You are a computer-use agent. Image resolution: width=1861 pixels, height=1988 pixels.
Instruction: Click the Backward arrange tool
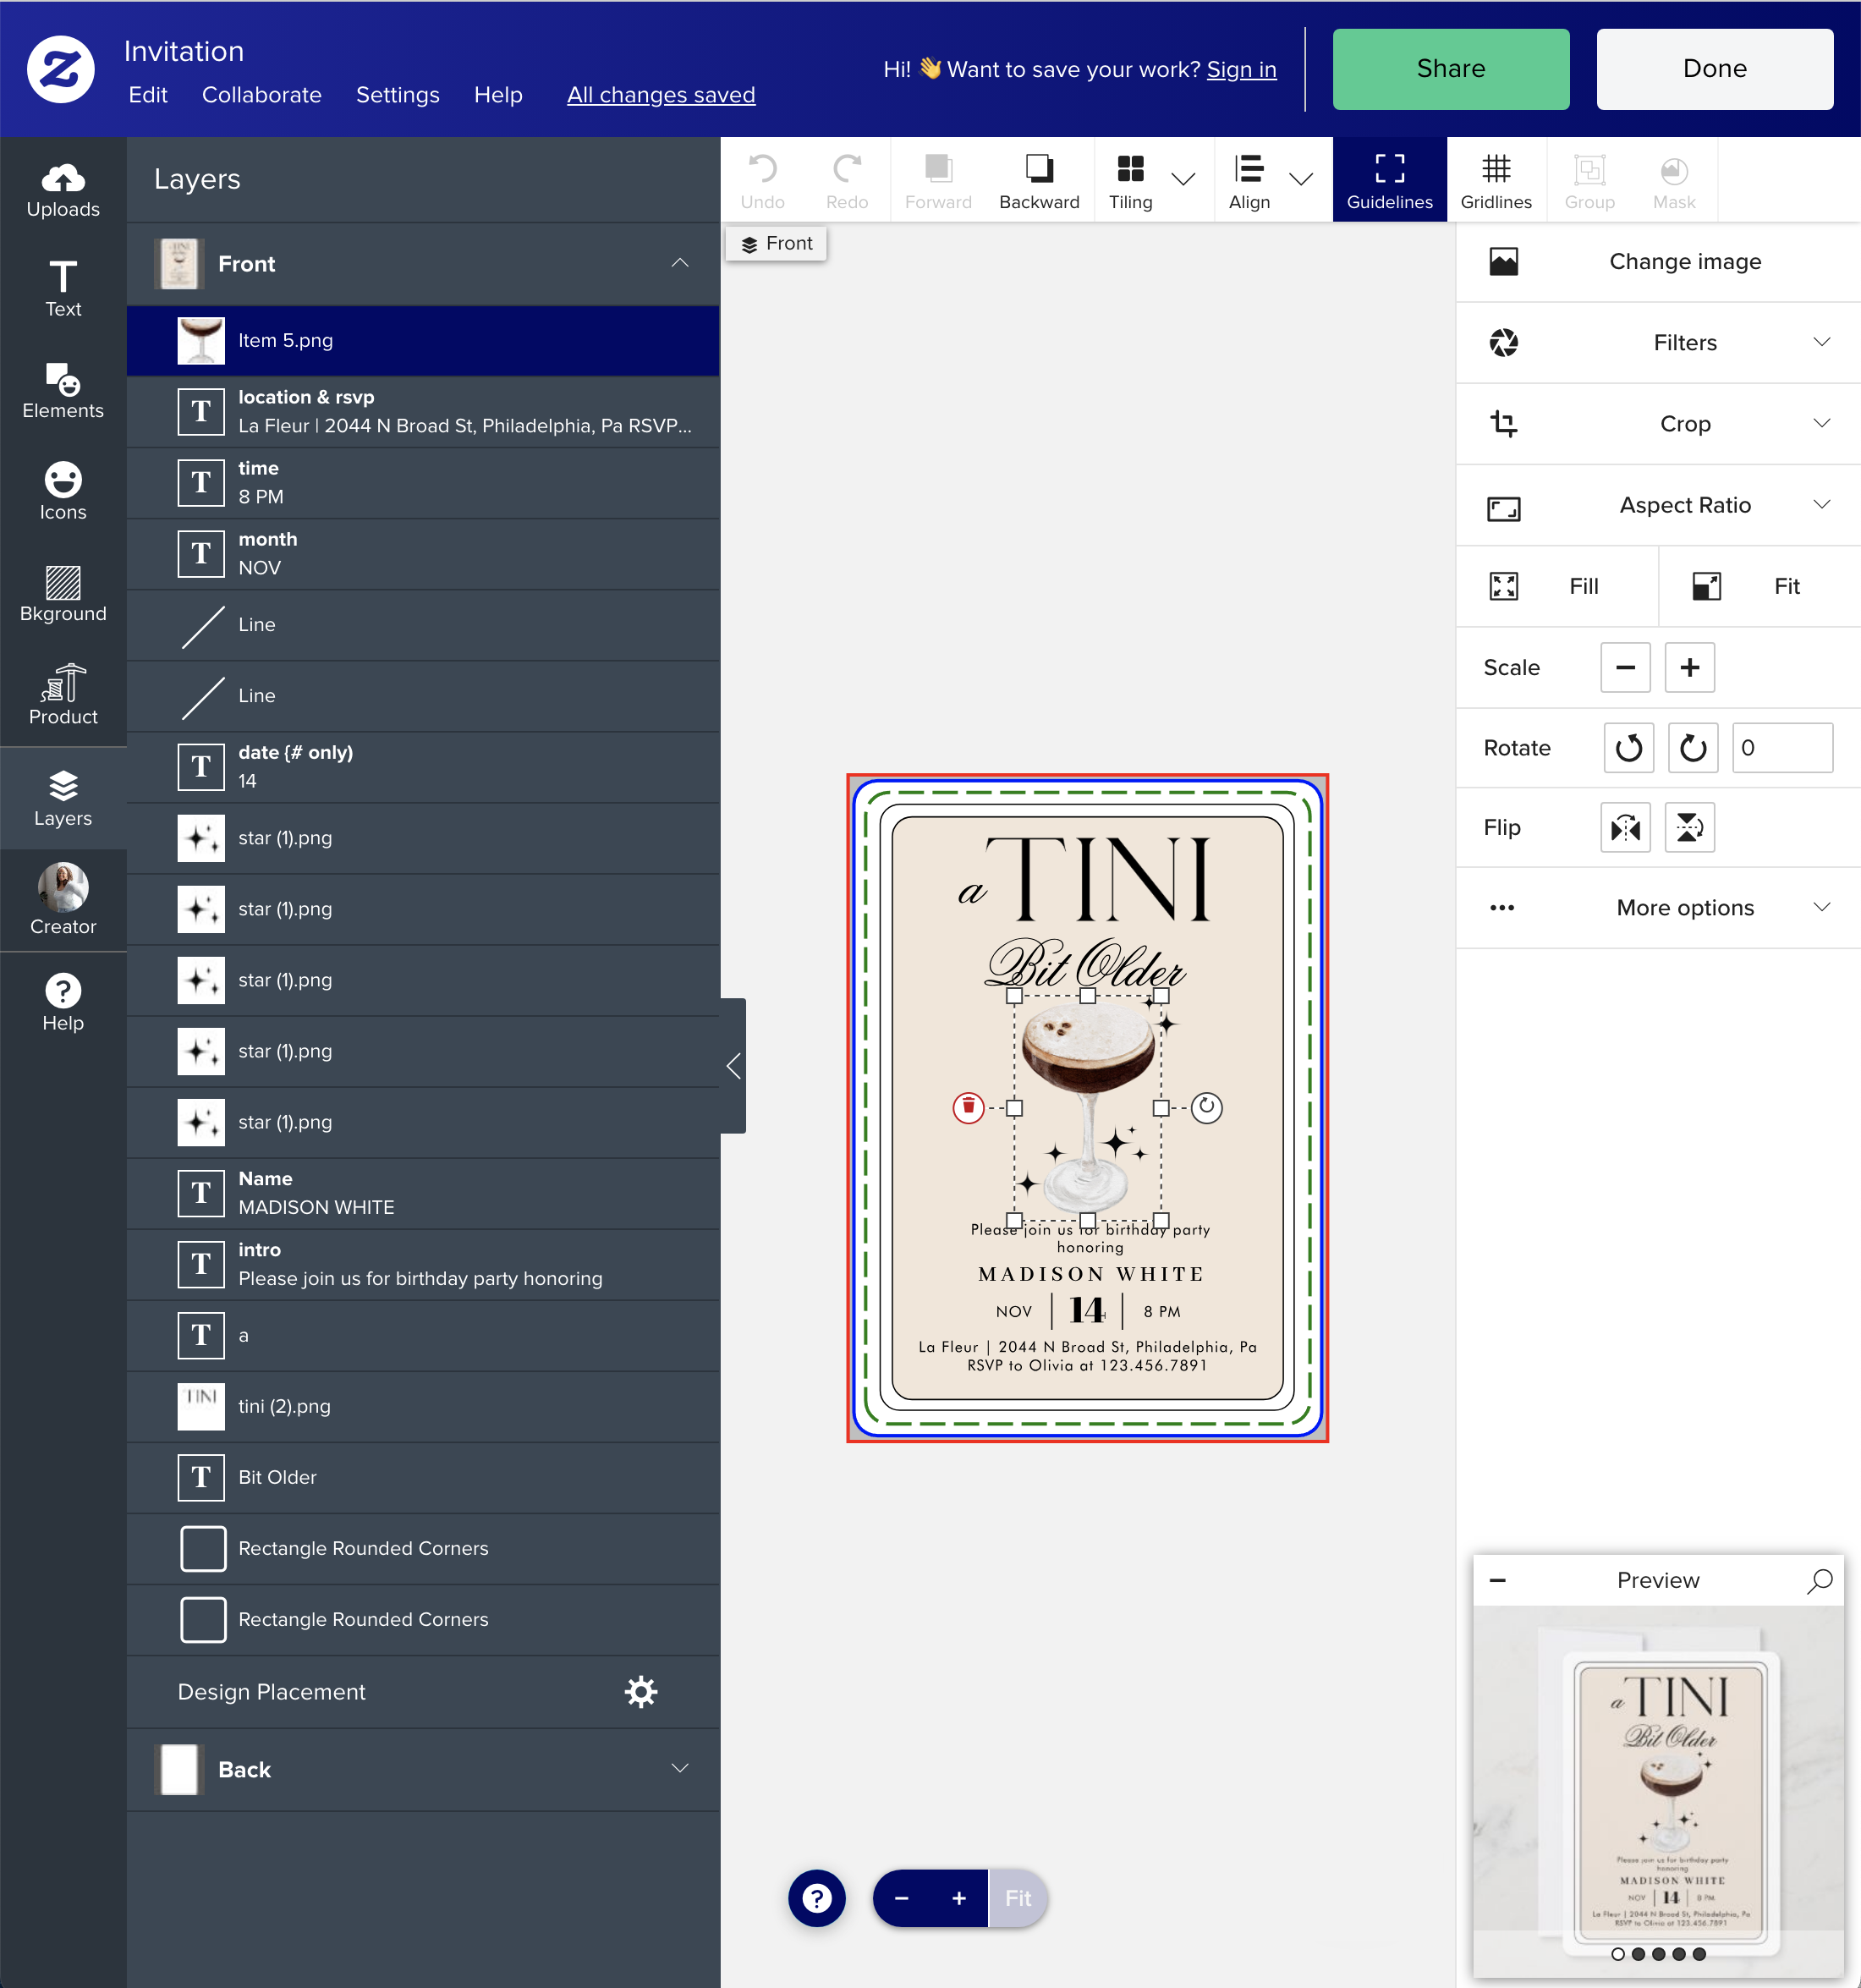(1039, 180)
